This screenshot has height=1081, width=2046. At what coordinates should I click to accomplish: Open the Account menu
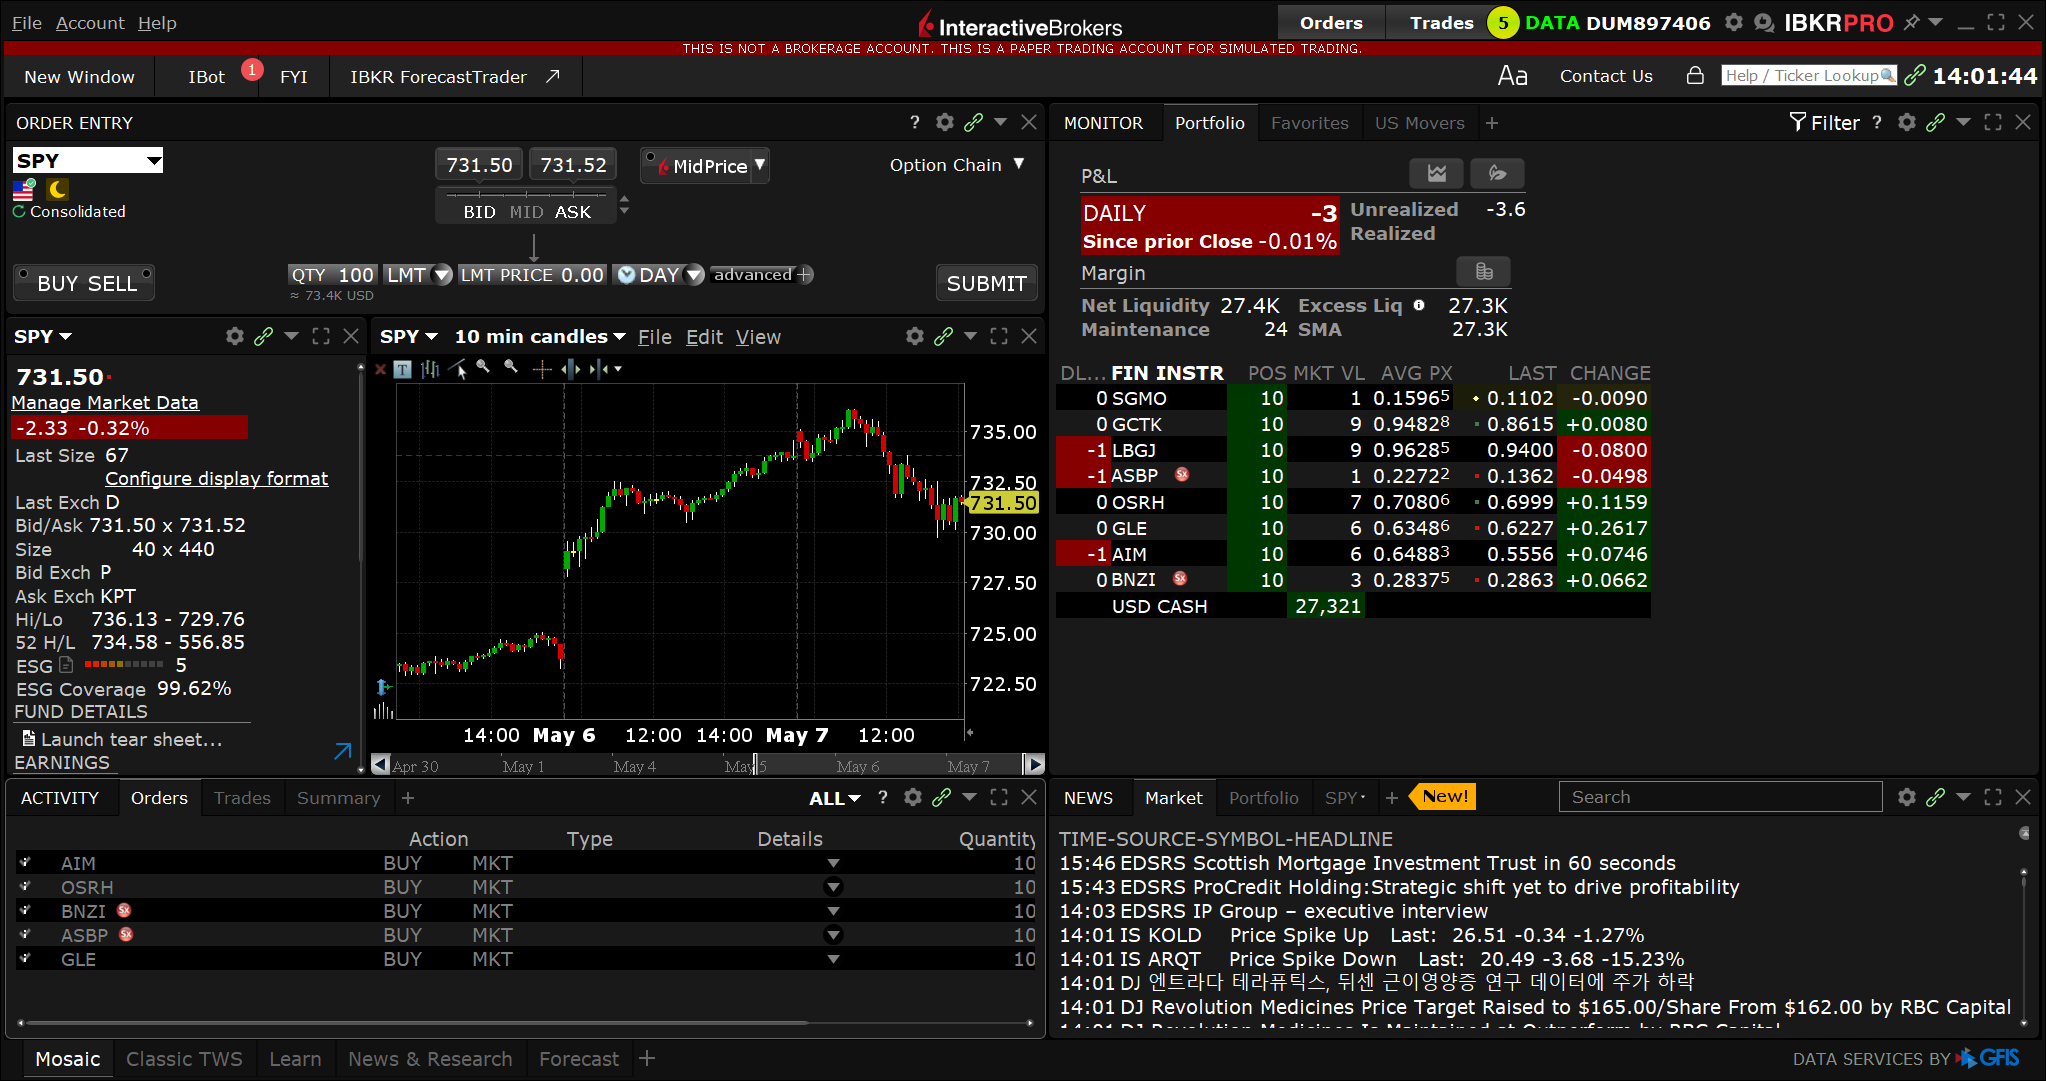click(90, 22)
